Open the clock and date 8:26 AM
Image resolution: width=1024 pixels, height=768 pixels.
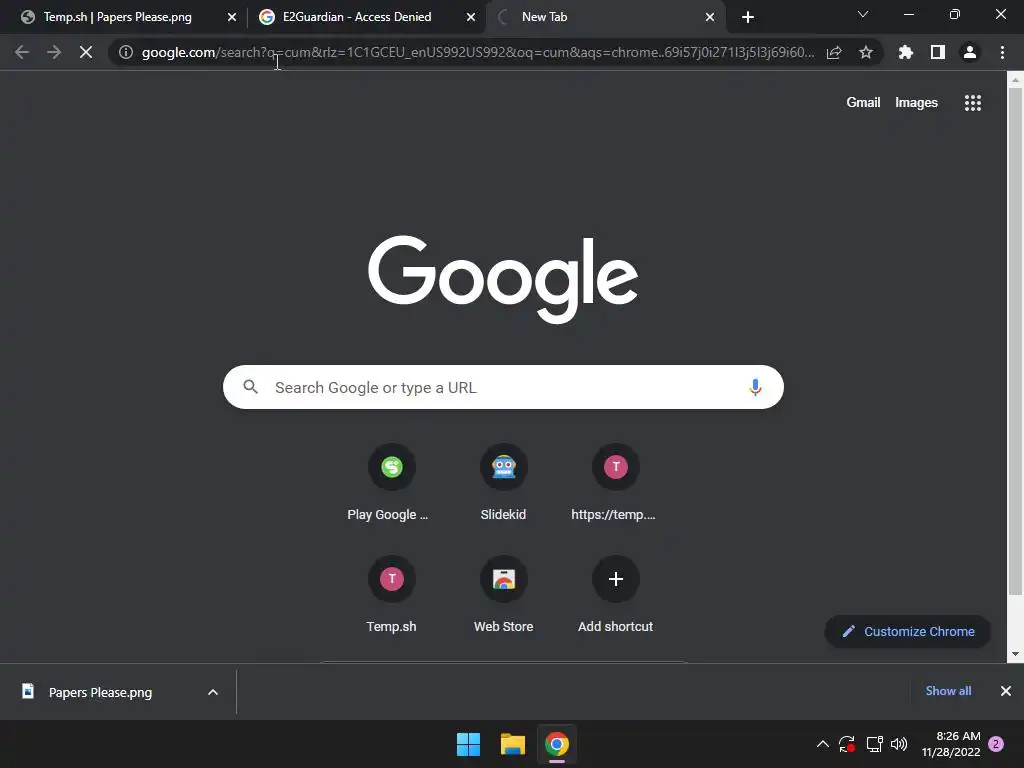tap(951, 744)
